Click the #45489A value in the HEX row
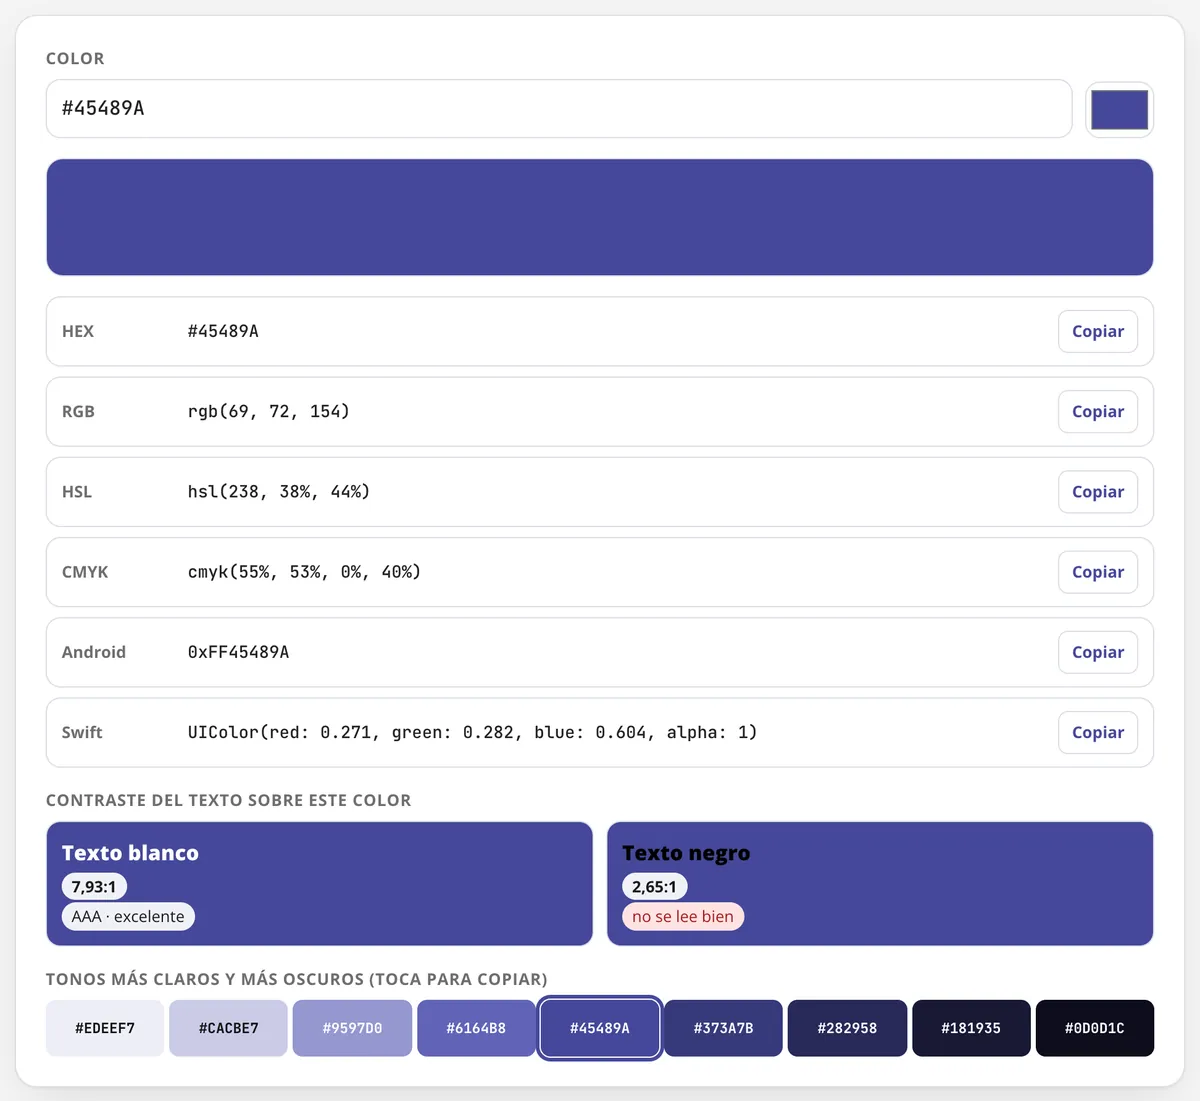The height and width of the screenshot is (1101, 1200). tap(223, 332)
